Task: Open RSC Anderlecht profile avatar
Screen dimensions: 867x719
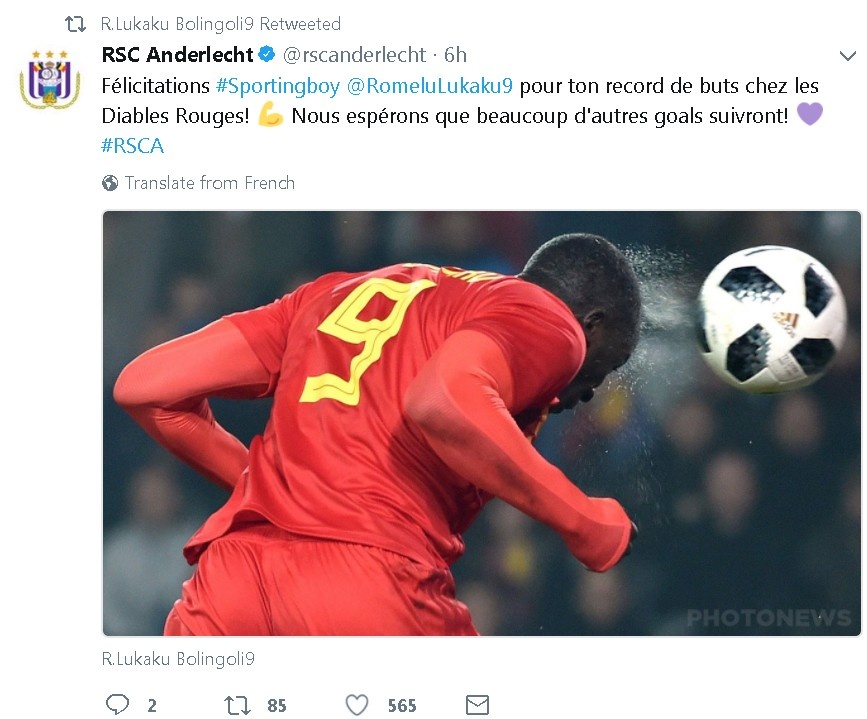Action: (x=50, y=79)
